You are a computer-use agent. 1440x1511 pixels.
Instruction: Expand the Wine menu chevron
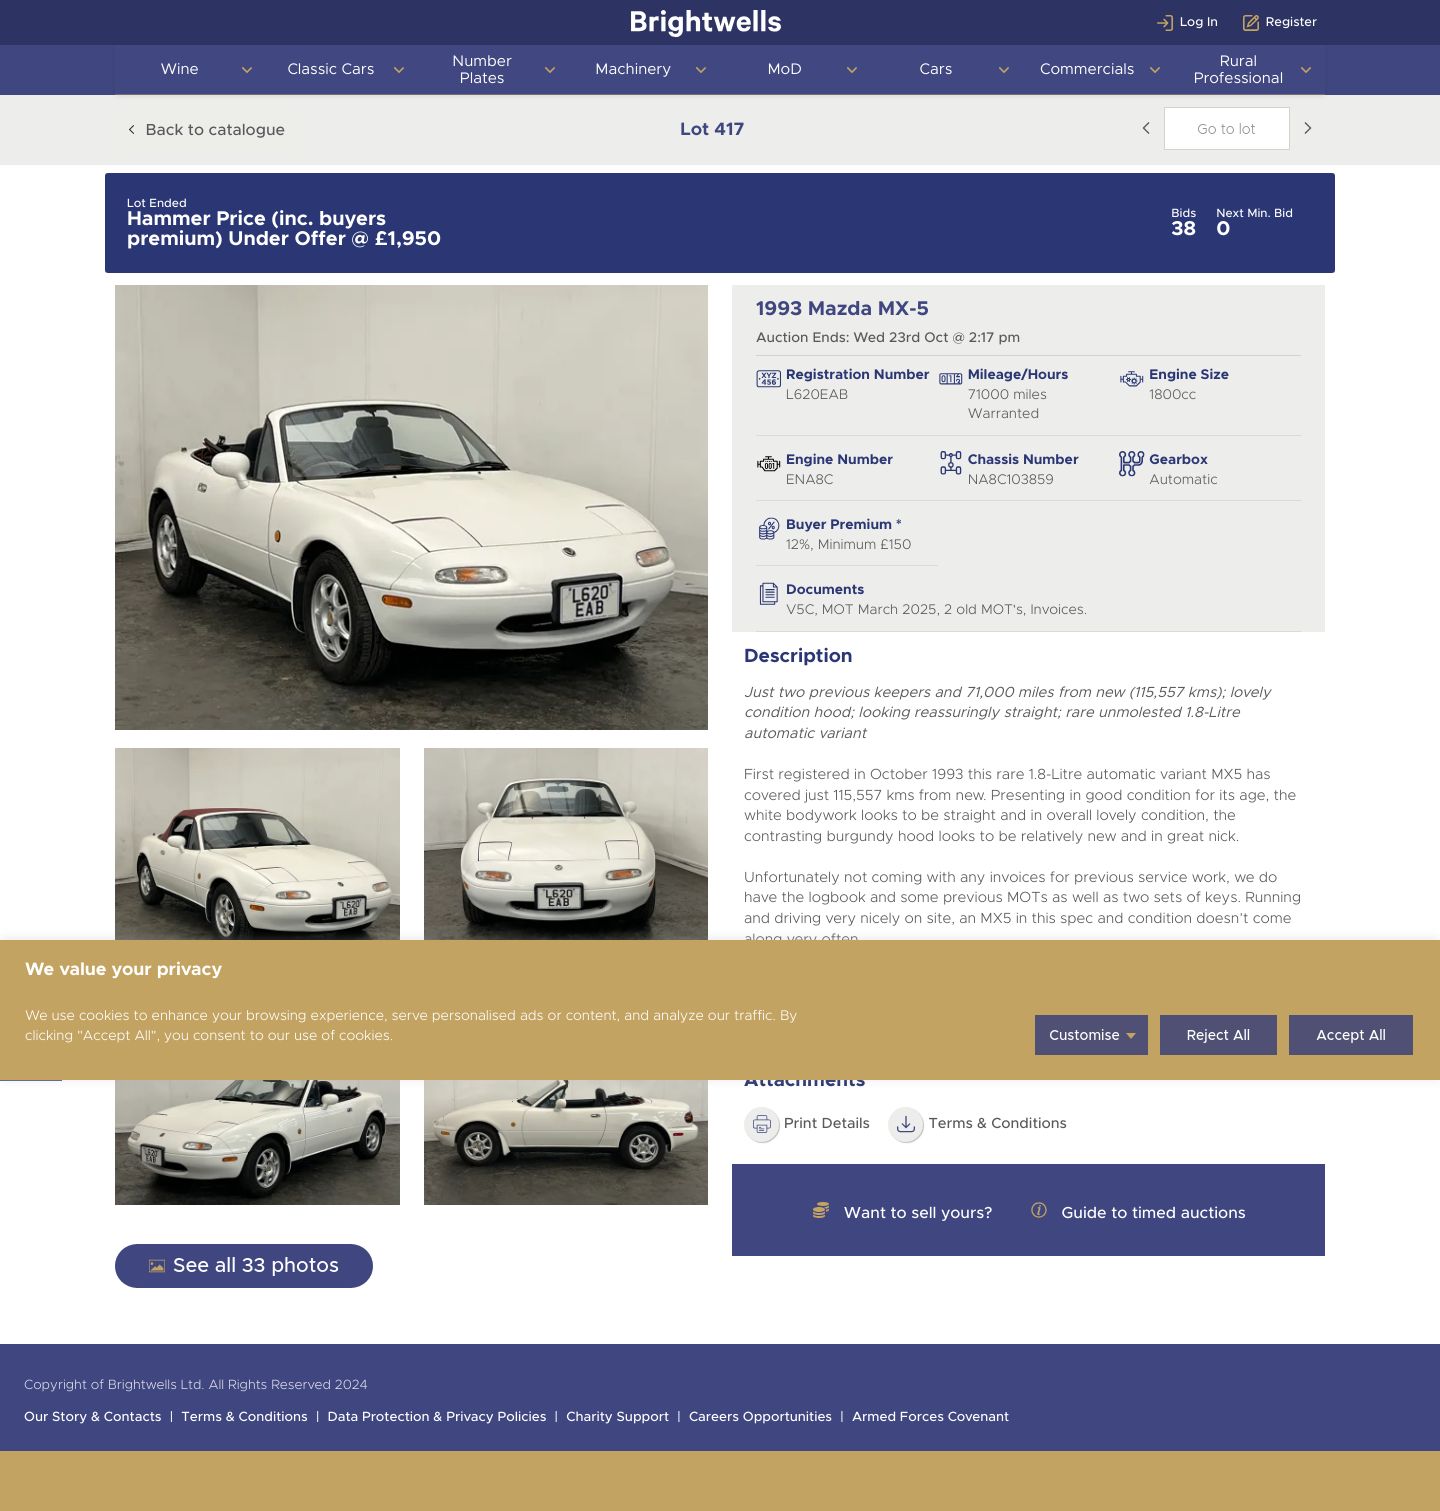click(247, 70)
